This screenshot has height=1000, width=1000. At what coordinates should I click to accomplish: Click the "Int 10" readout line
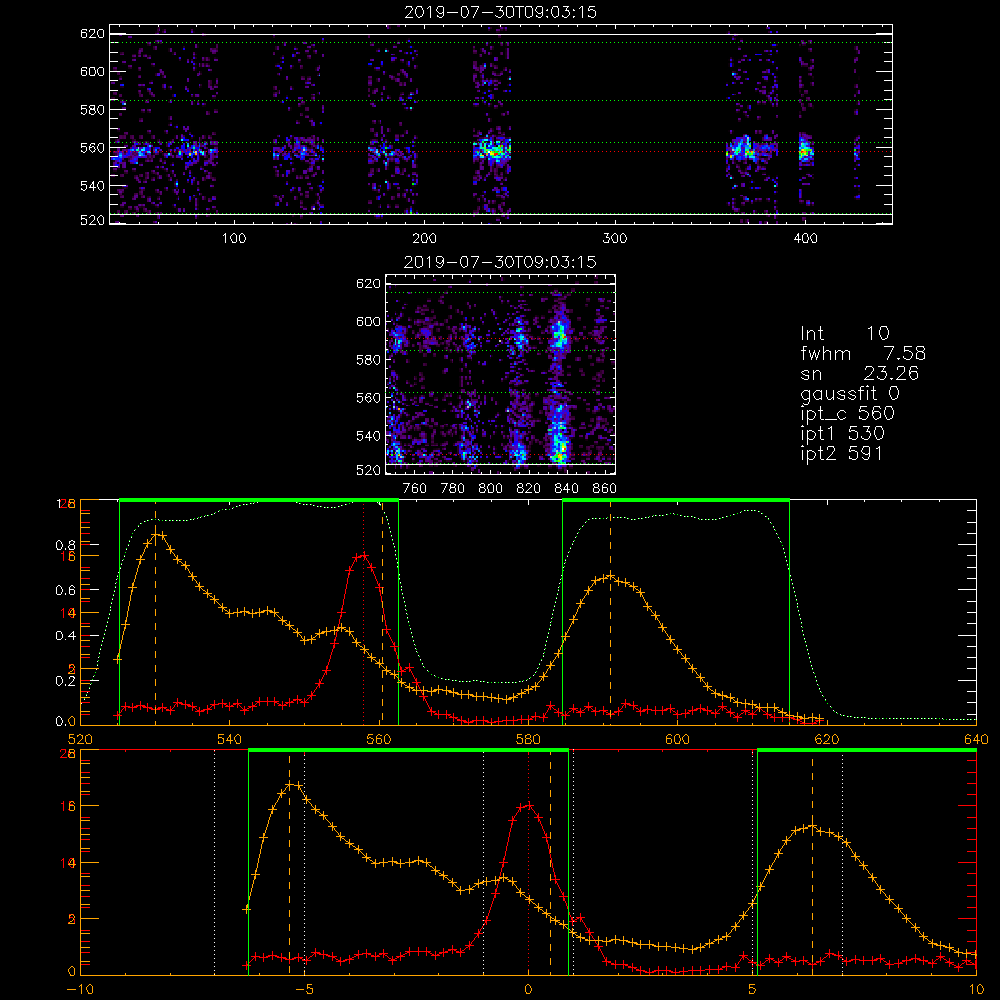coord(844,333)
